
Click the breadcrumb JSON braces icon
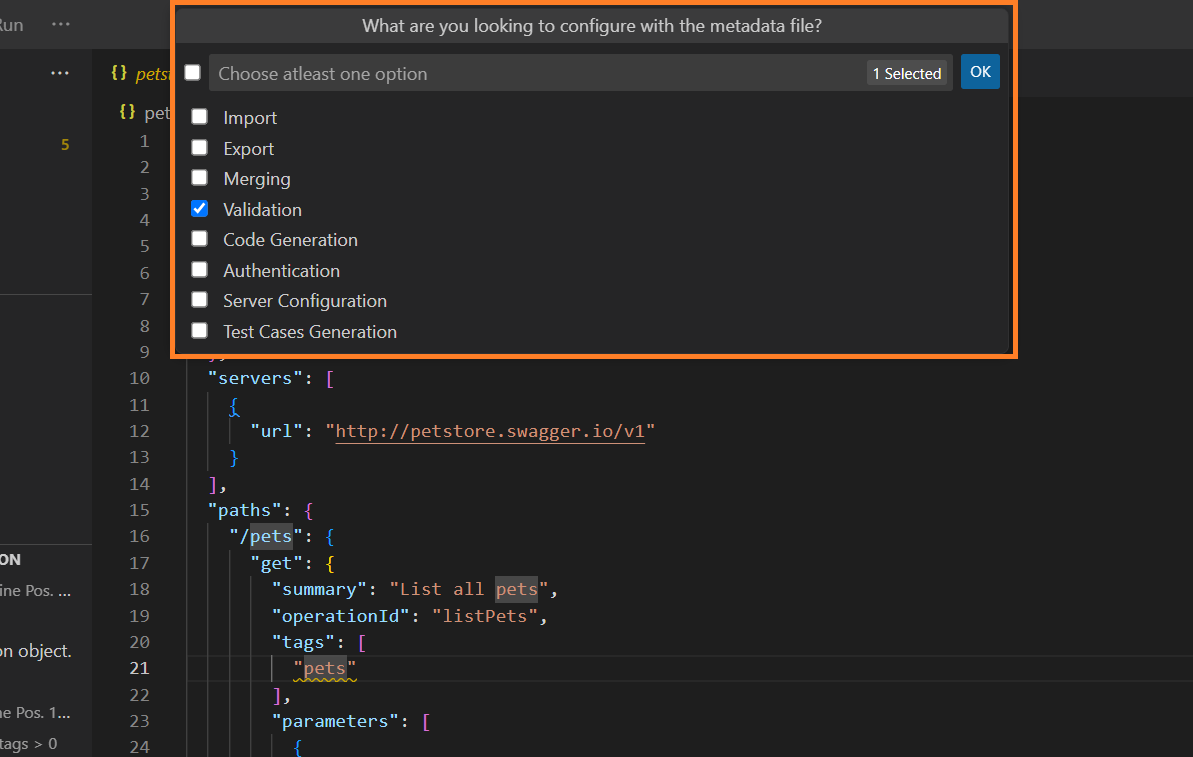tap(128, 112)
